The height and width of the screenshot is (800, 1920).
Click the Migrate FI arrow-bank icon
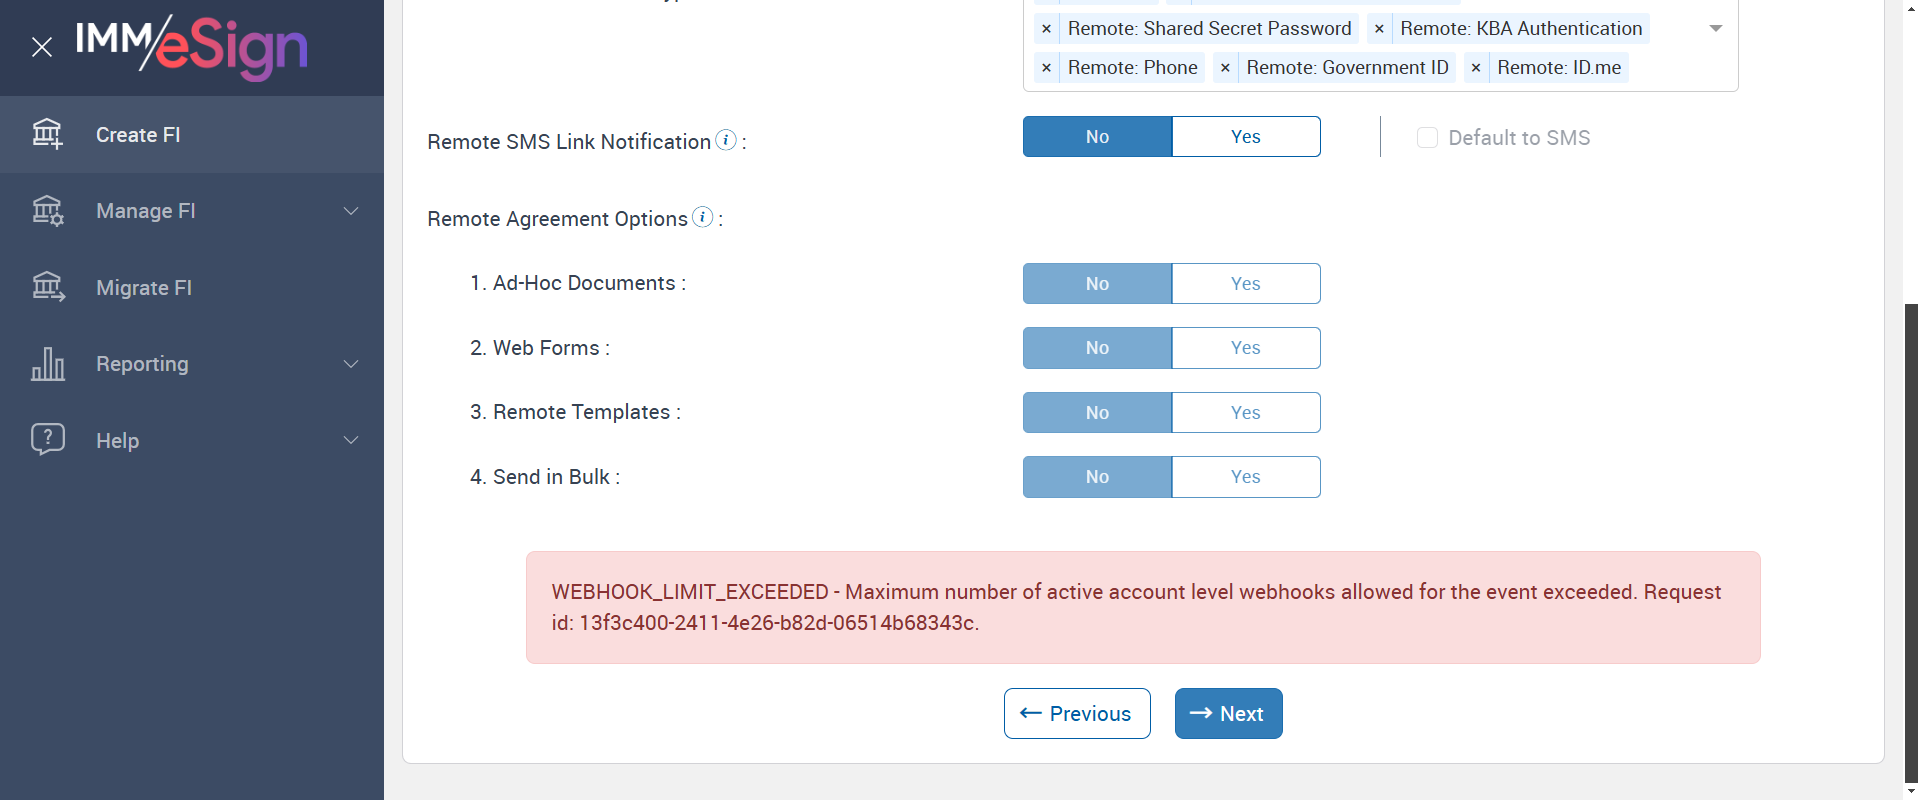tap(47, 287)
